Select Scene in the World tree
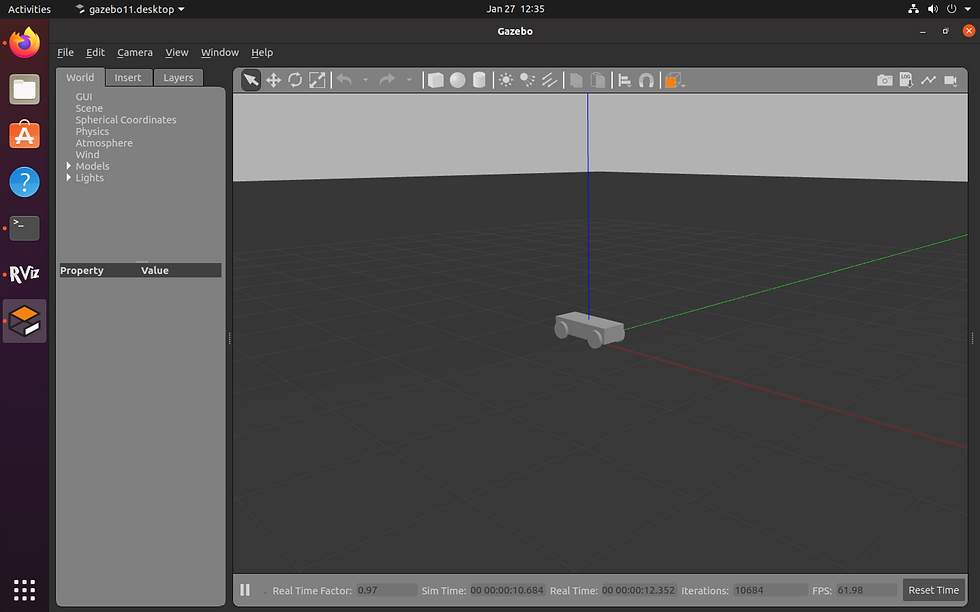 (89, 108)
